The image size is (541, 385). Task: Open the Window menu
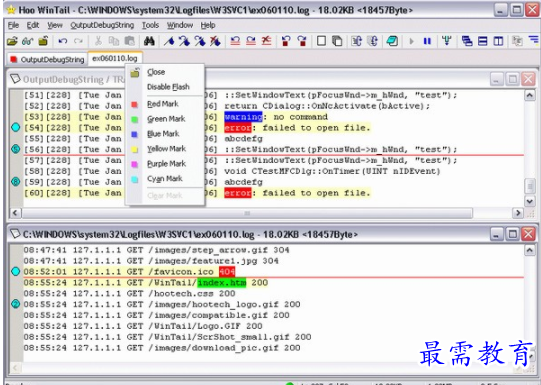pyautogui.click(x=180, y=25)
